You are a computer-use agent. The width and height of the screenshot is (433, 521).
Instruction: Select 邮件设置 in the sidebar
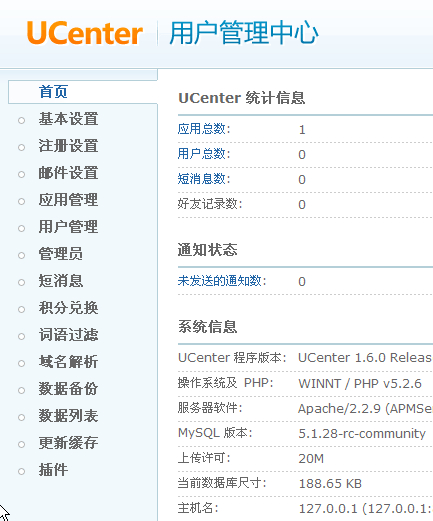pyautogui.click(x=68, y=173)
